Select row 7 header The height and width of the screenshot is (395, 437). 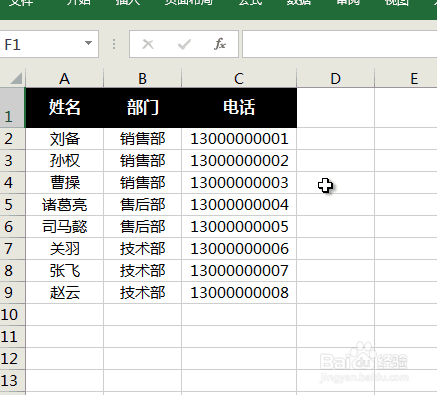(12, 249)
